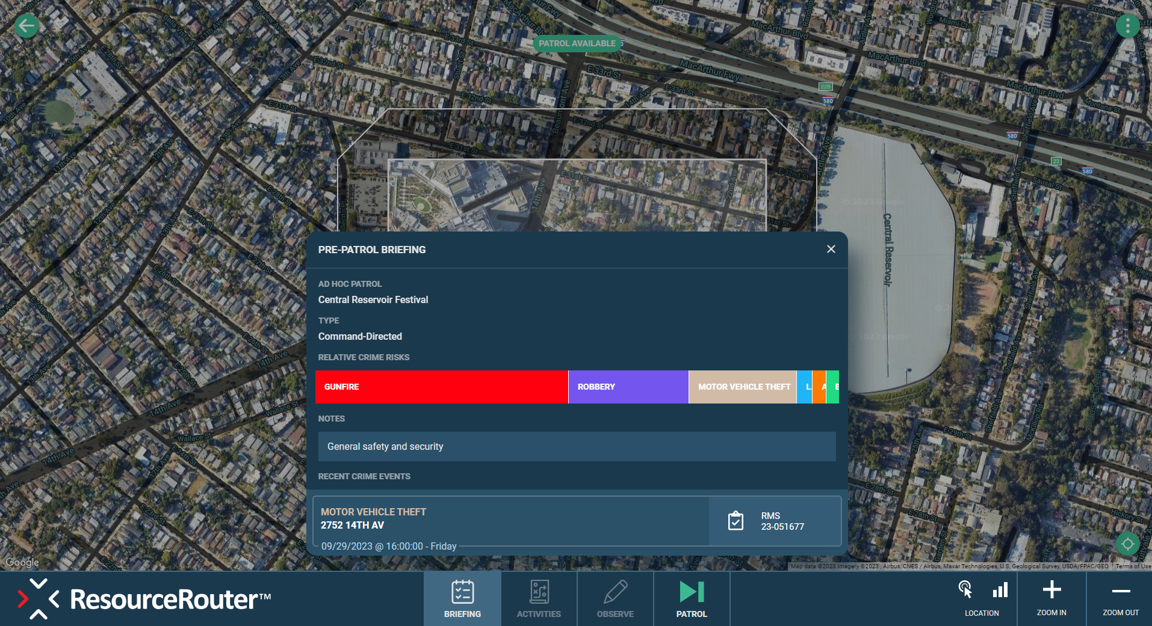The width and height of the screenshot is (1152, 626).
Task: Open the bar chart statistics icon
Action: point(1000,590)
